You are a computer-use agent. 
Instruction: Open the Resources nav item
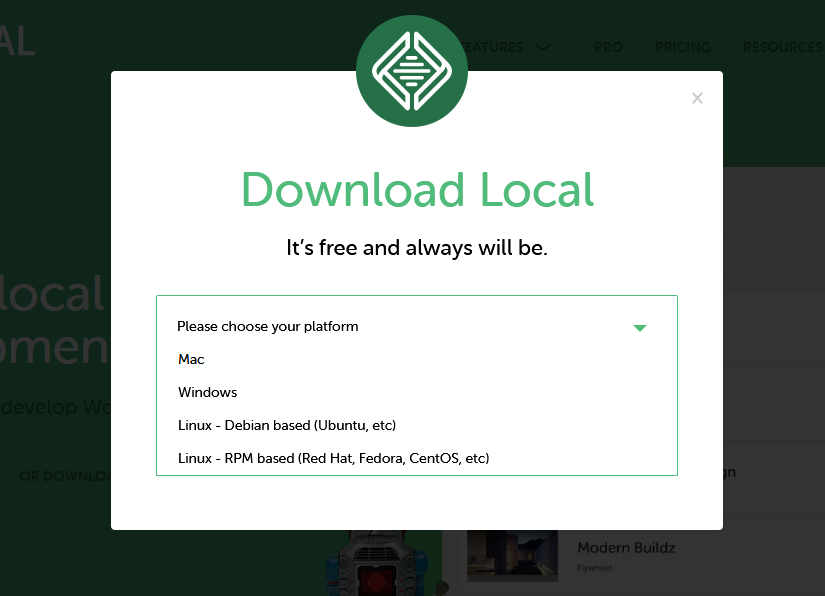(782, 47)
